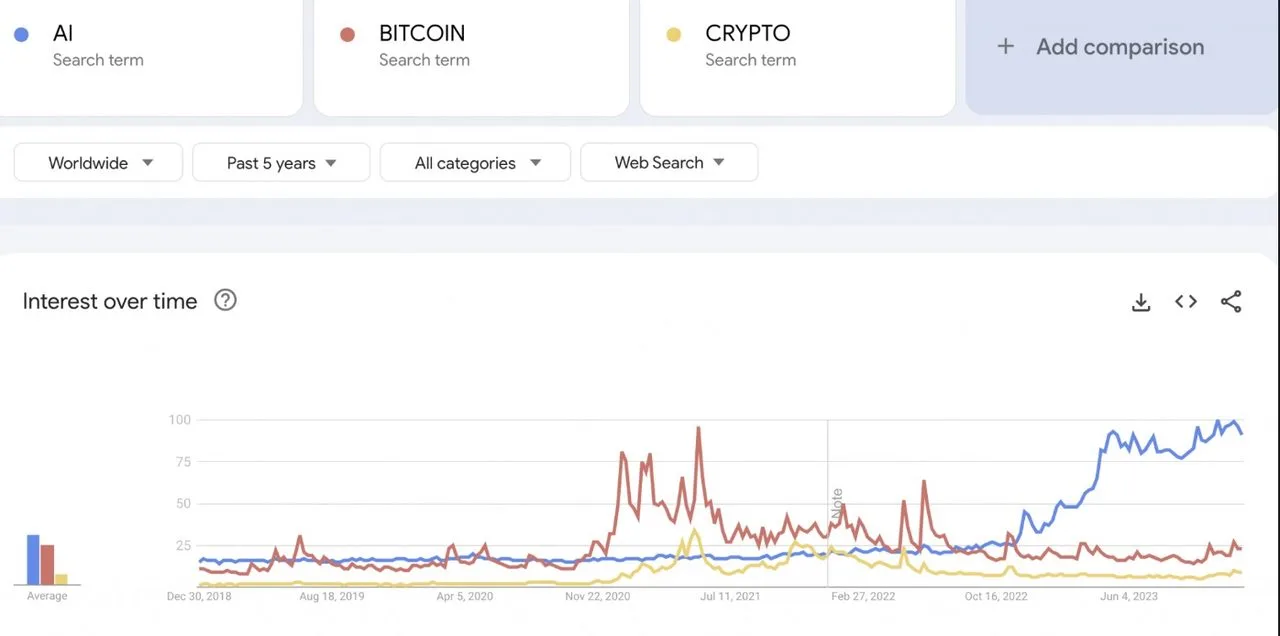Open the Web Search type dropdown

[668, 162]
